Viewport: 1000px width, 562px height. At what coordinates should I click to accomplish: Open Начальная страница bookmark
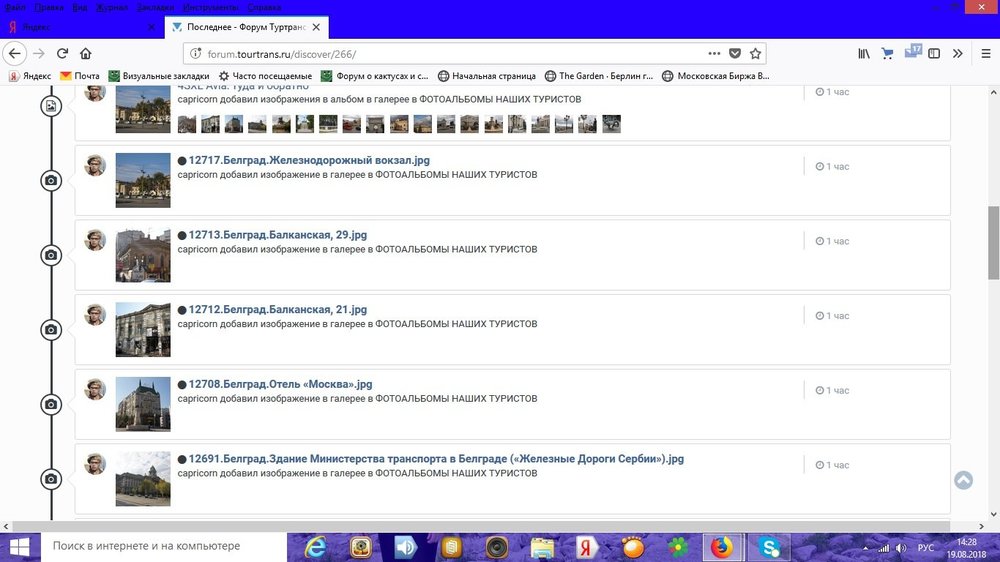point(487,76)
